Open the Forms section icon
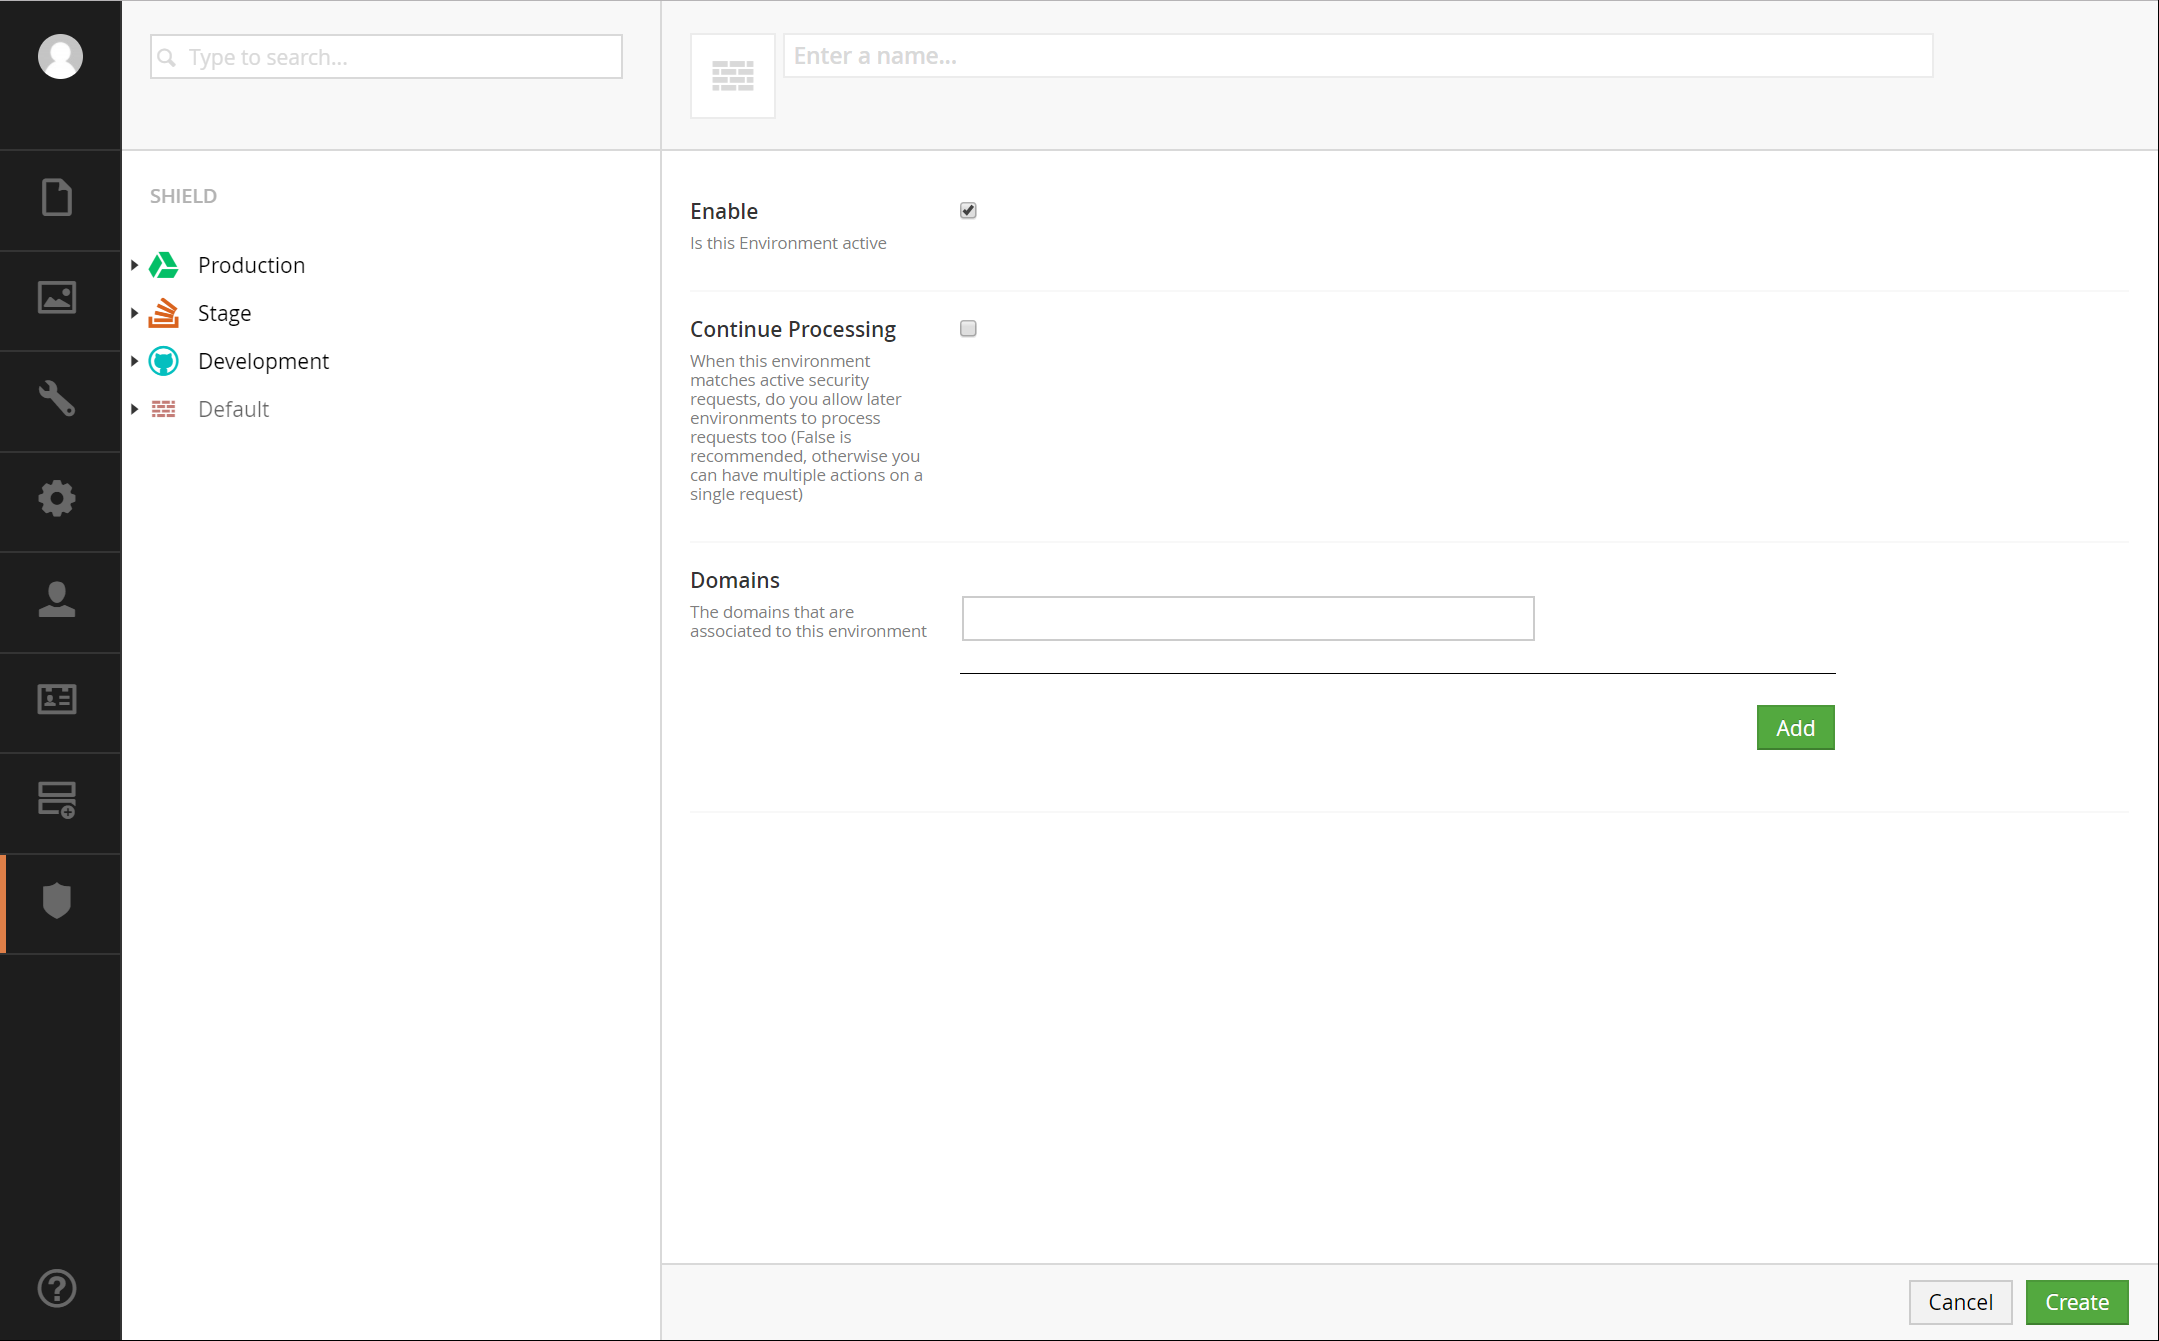2159x1341 pixels. tap(57, 800)
